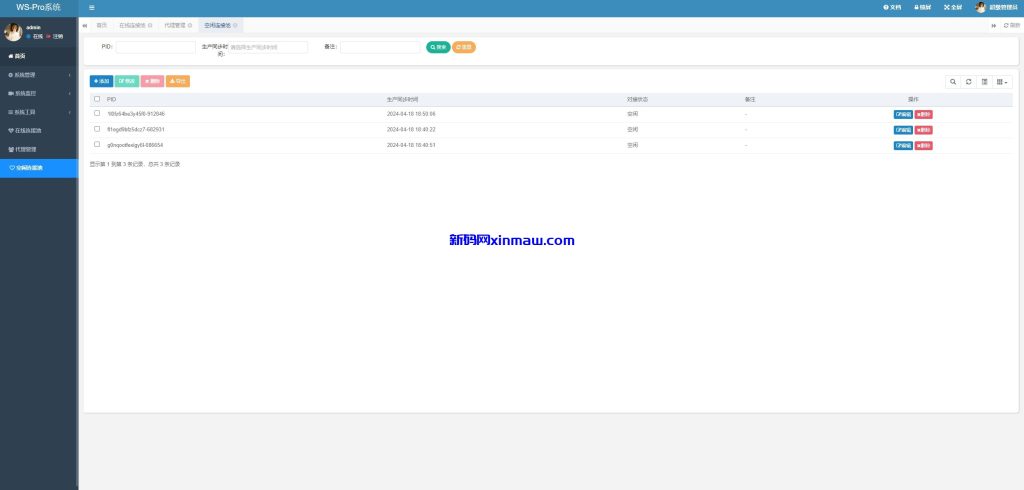
Task: Expand the 系统工具 sidebar menu
Action: (x=38, y=112)
